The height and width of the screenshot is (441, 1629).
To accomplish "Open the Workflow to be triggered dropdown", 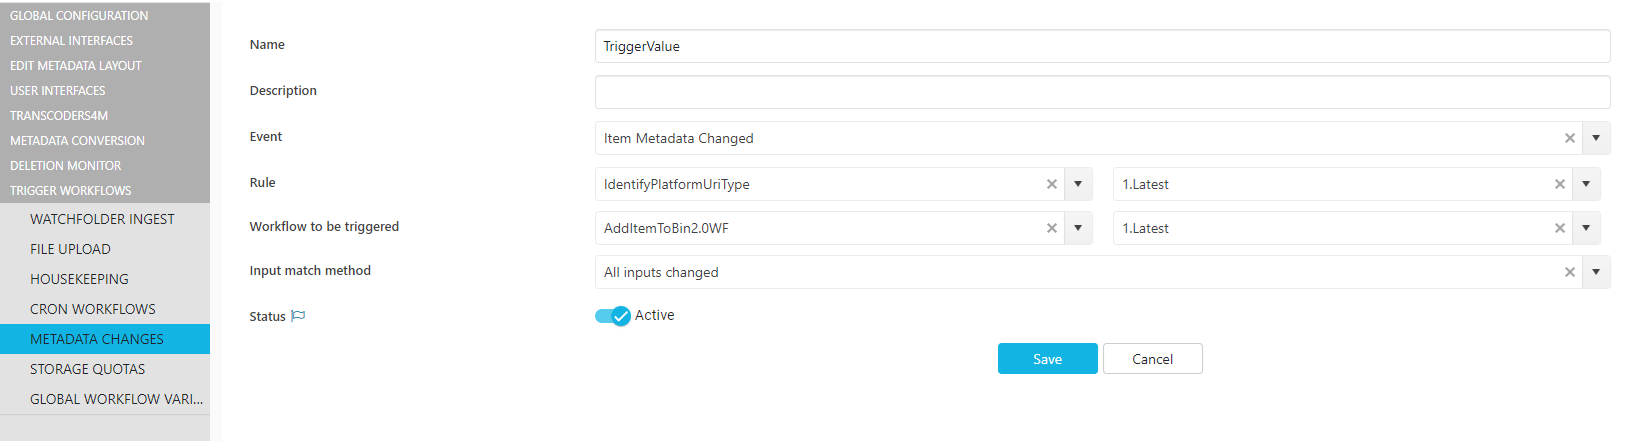I will point(1078,228).
